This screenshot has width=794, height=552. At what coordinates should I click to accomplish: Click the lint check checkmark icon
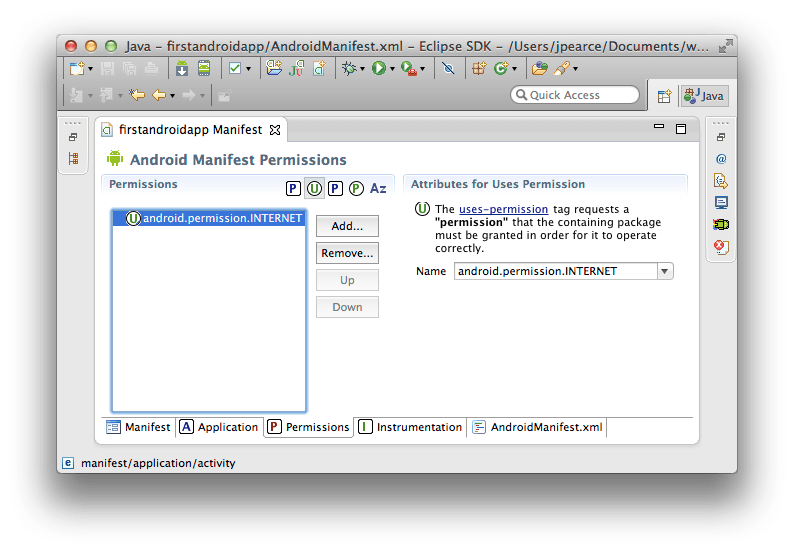(235, 68)
